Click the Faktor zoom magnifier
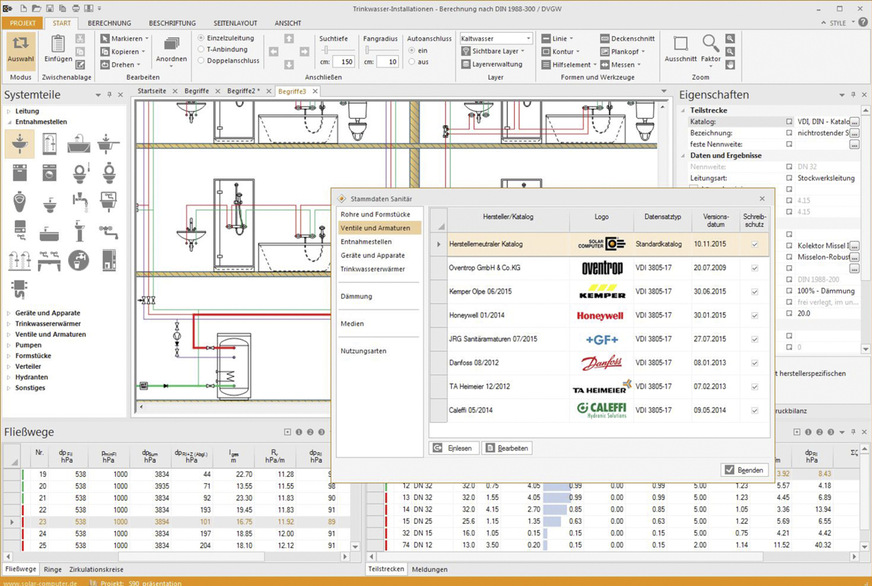Viewport: 872px width, 586px height. pyautogui.click(x=710, y=48)
